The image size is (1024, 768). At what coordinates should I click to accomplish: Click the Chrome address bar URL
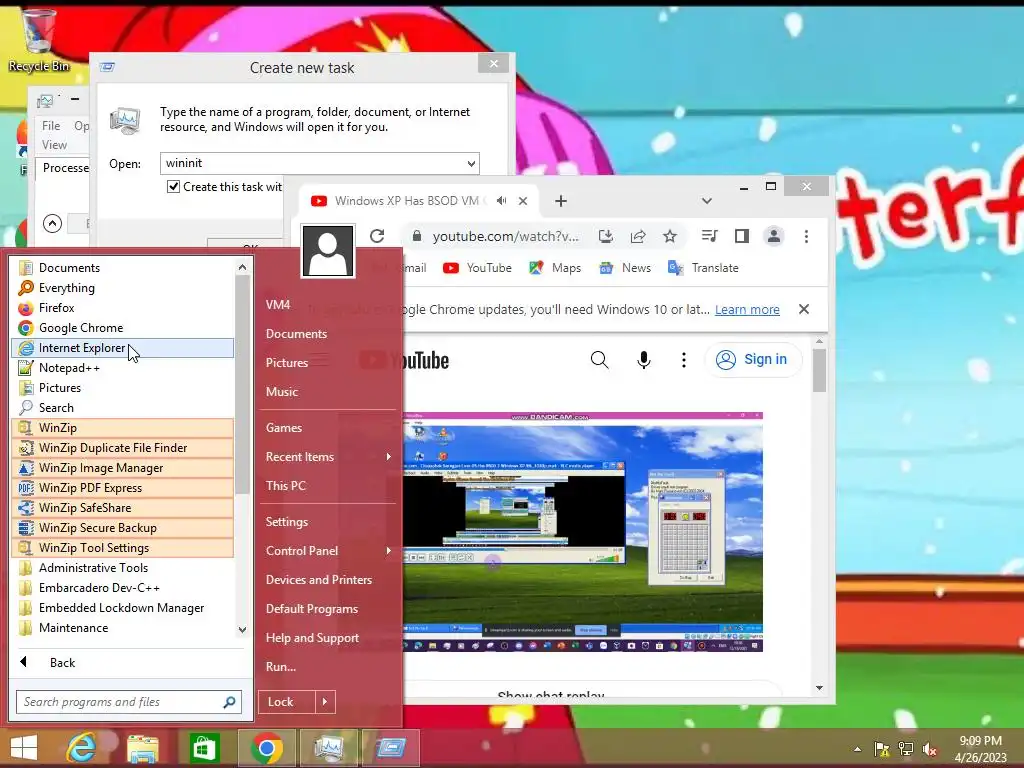(x=505, y=236)
